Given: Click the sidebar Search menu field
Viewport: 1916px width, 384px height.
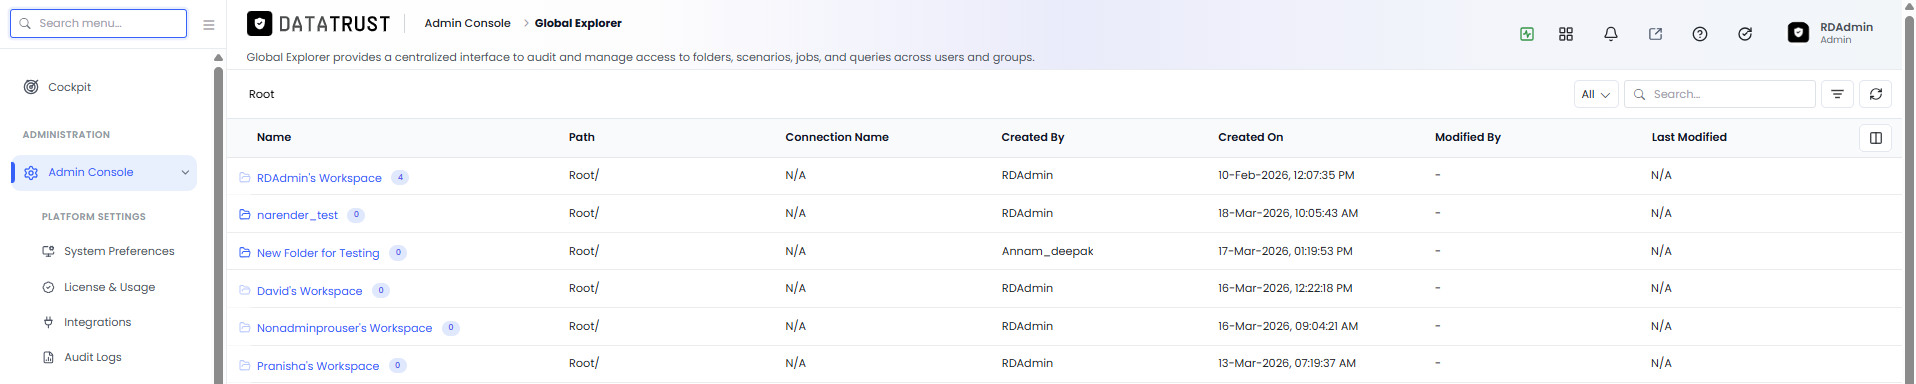Looking at the screenshot, I should pyautogui.click(x=98, y=23).
